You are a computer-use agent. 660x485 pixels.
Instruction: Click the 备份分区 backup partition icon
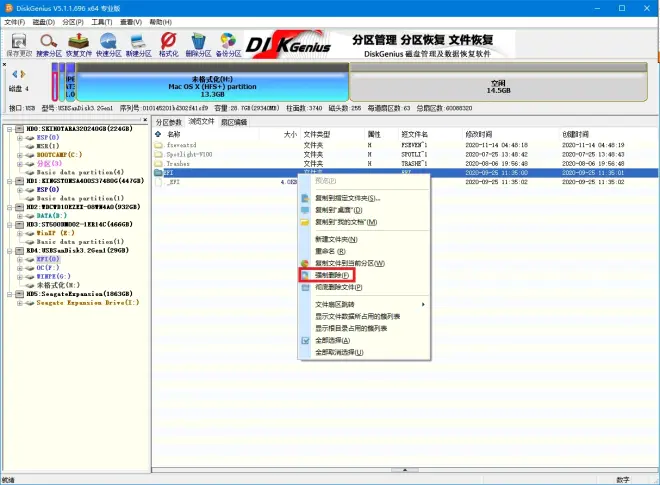pyautogui.click(x=228, y=41)
